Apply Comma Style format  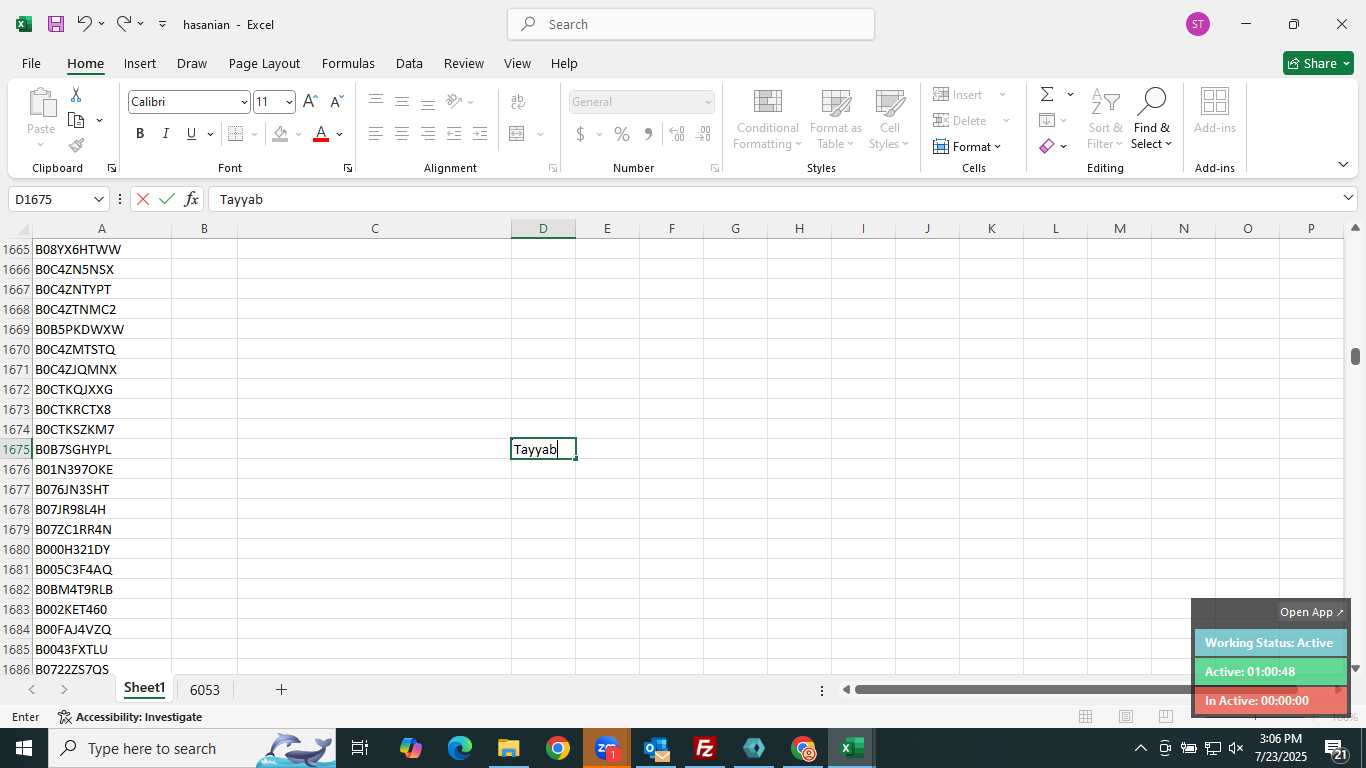648,134
